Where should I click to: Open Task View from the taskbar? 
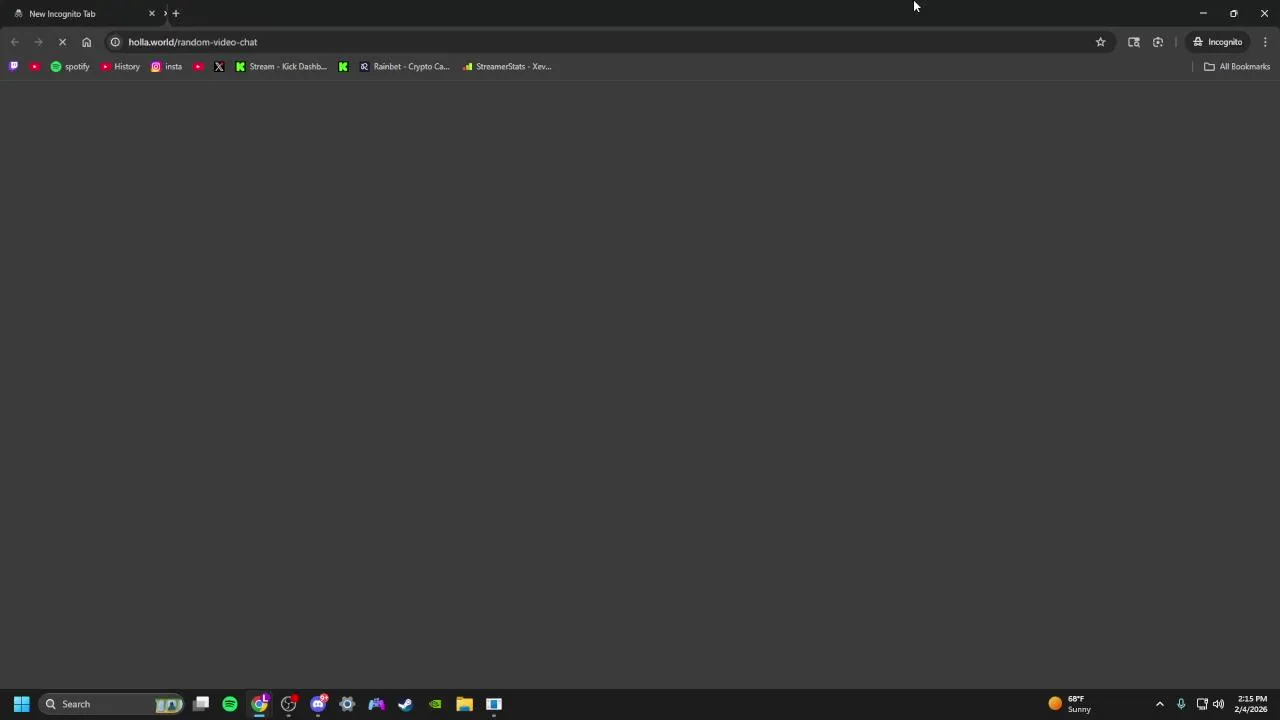point(201,704)
